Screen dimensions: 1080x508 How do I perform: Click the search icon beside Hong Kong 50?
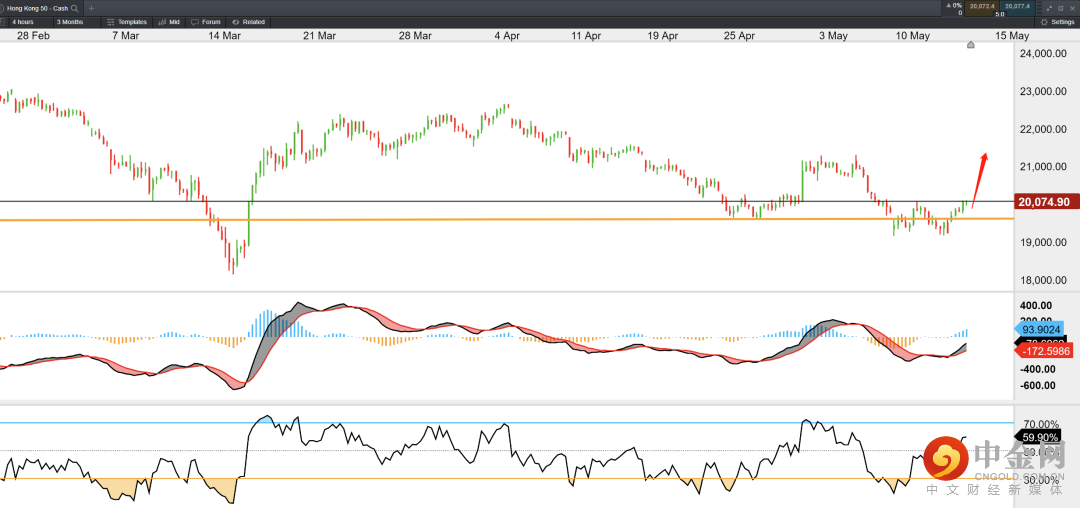[74, 8]
